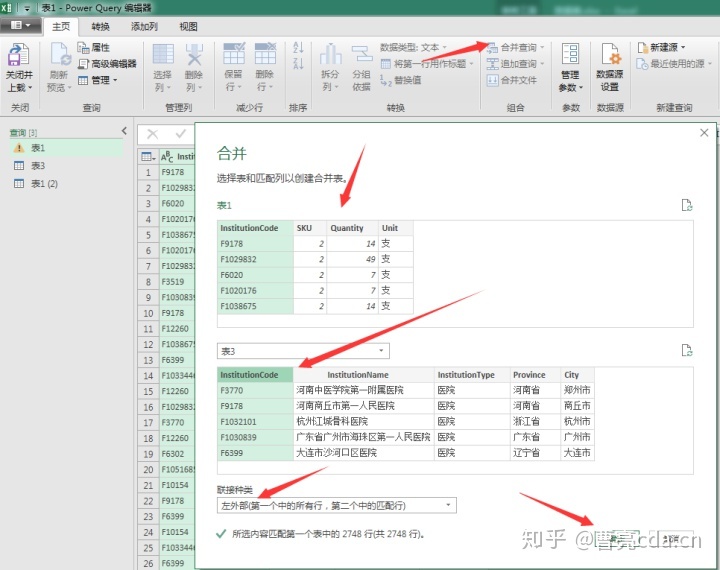720x570 pixels.
Task: Click cell F6020 in row 3 of grid
Action: [x=177, y=203]
